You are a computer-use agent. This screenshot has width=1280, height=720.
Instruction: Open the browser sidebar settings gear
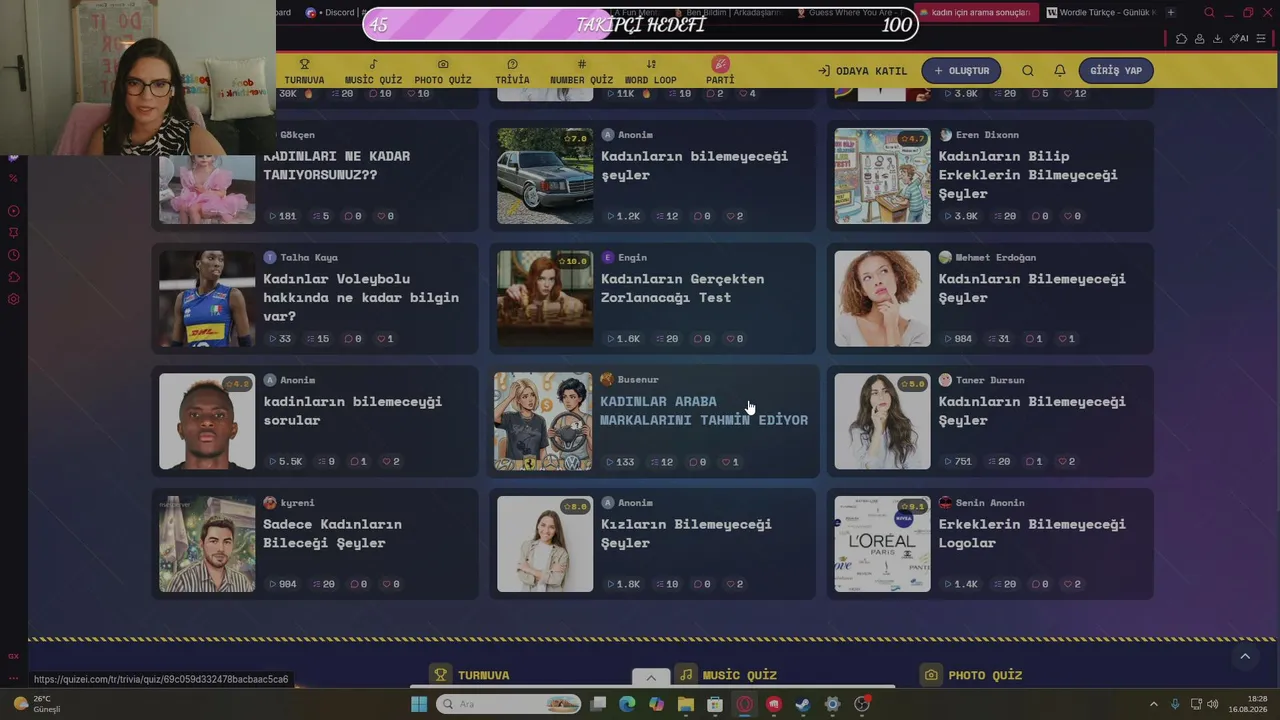pos(14,299)
